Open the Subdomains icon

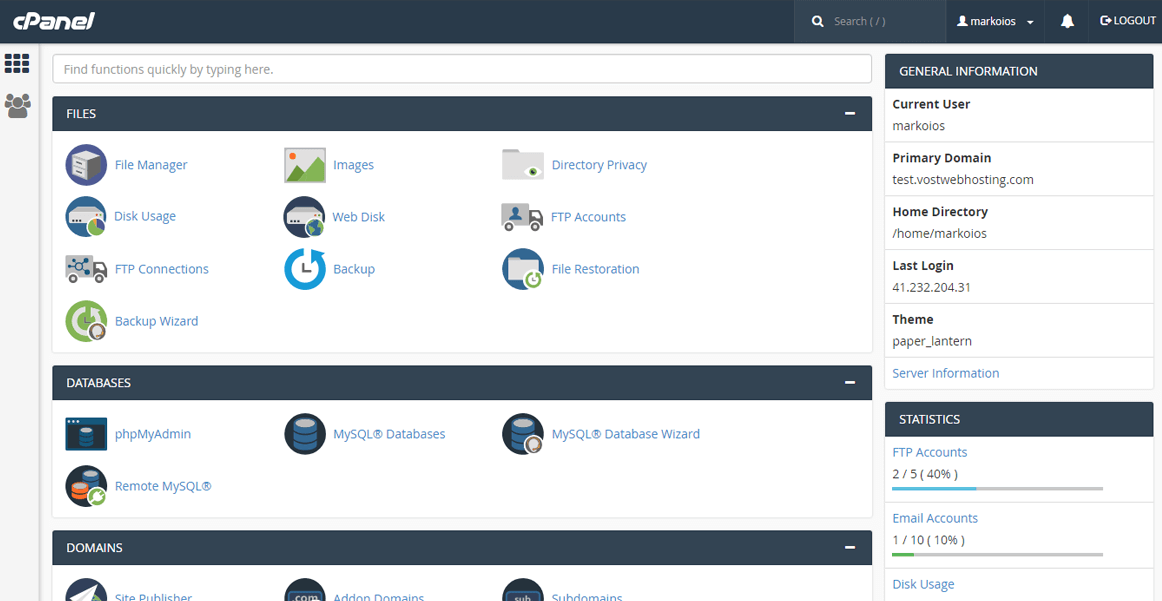523,591
